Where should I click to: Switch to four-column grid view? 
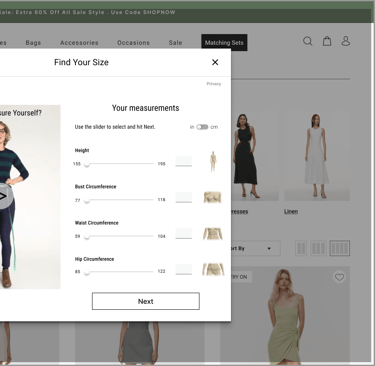tap(340, 248)
